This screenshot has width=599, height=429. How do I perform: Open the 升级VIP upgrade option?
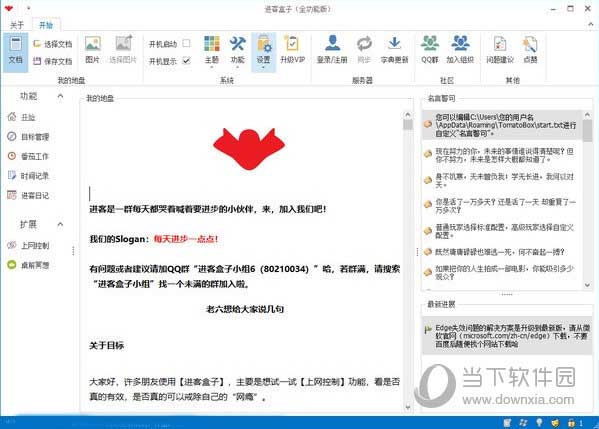(292, 50)
